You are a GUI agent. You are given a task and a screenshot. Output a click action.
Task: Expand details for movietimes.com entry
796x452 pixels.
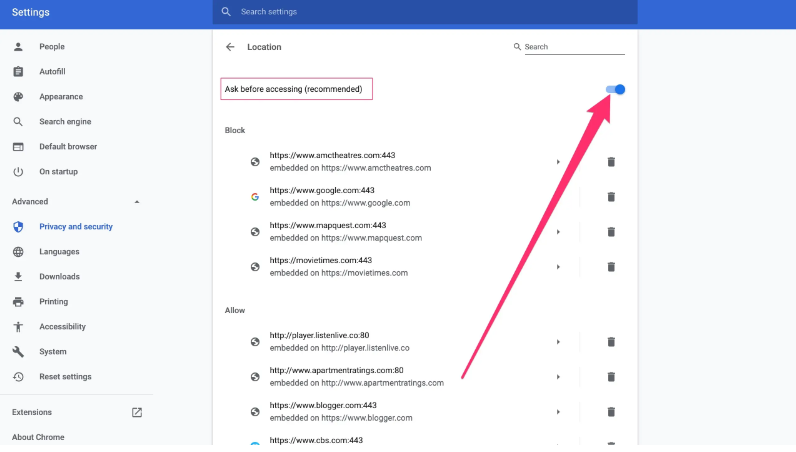pyautogui.click(x=558, y=267)
